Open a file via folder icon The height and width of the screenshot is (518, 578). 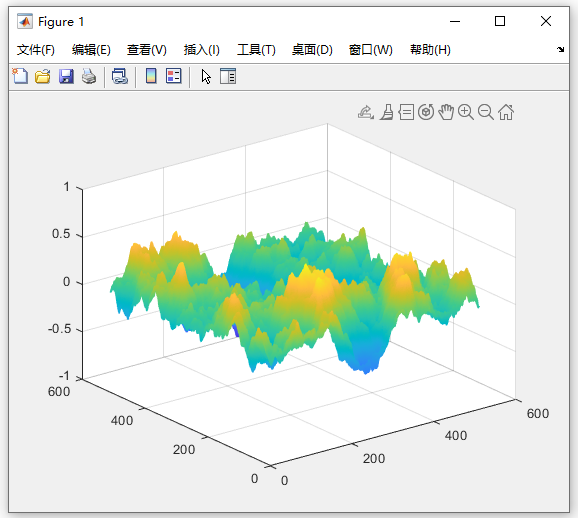tap(43, 76)
